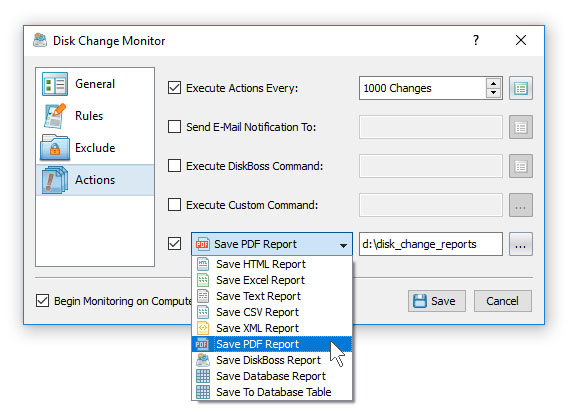Click the Actions exclamation pages icon
The height and width of the screenshot is (414, 571).
(x=55, y=180)
